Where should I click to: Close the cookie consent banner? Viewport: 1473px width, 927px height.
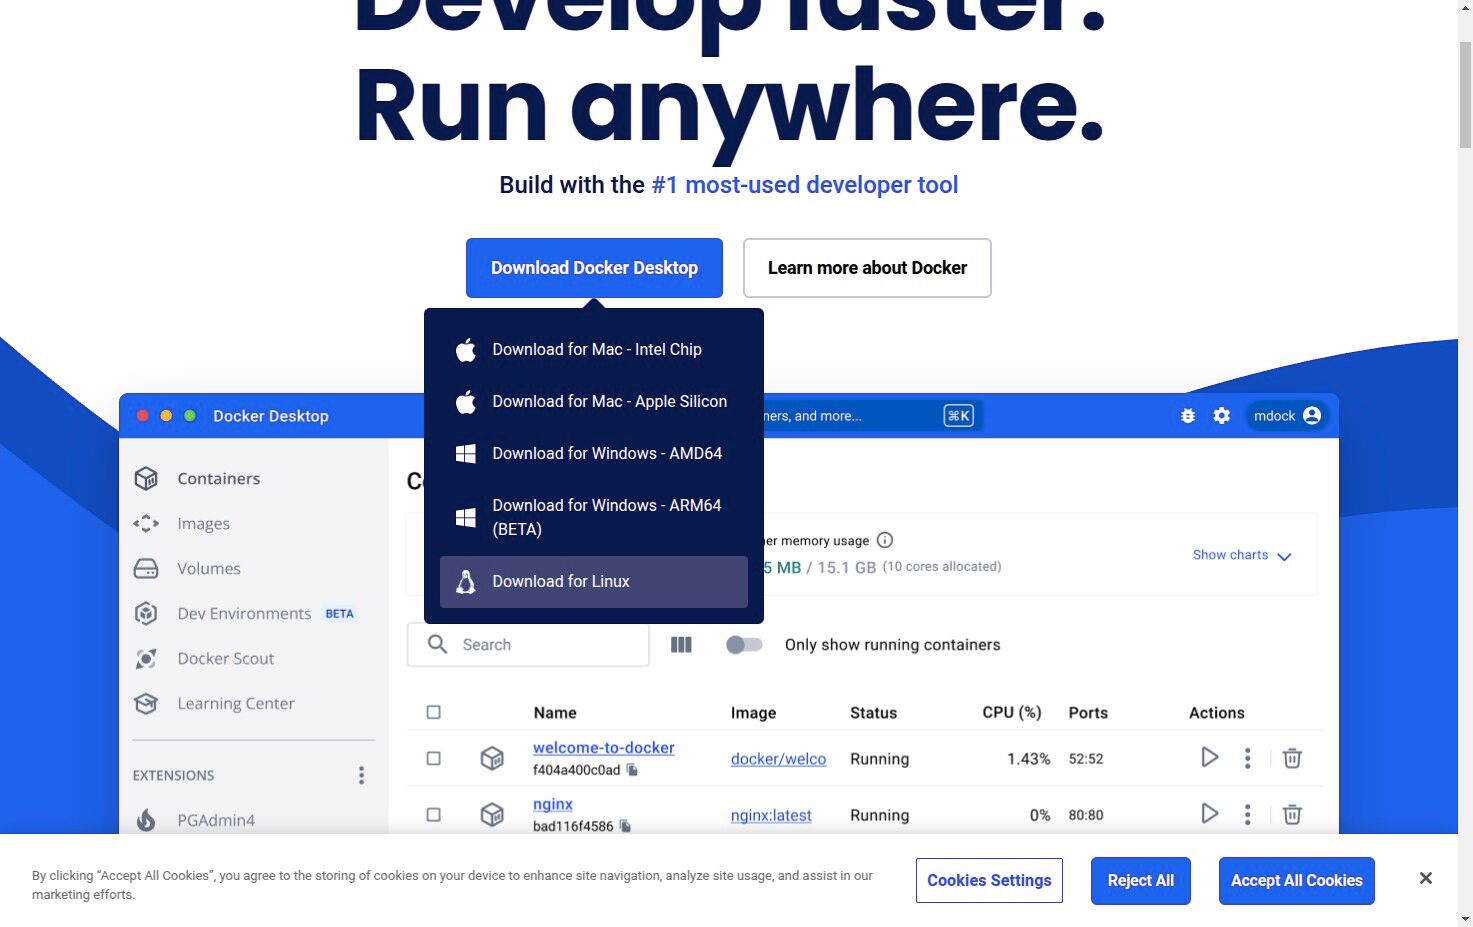pos(1426,878)
